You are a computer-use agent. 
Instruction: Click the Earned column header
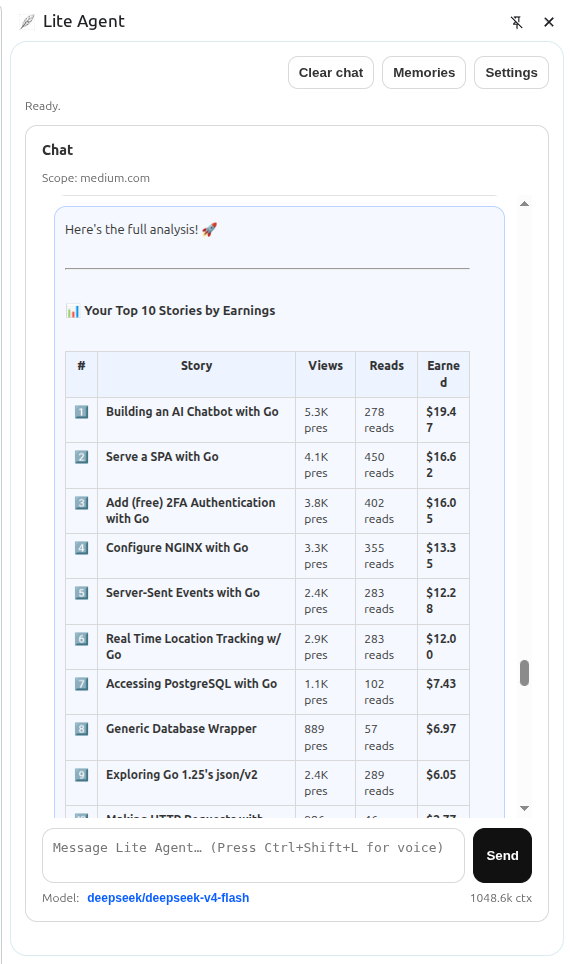pyautogui.click(x=443, y=374)
